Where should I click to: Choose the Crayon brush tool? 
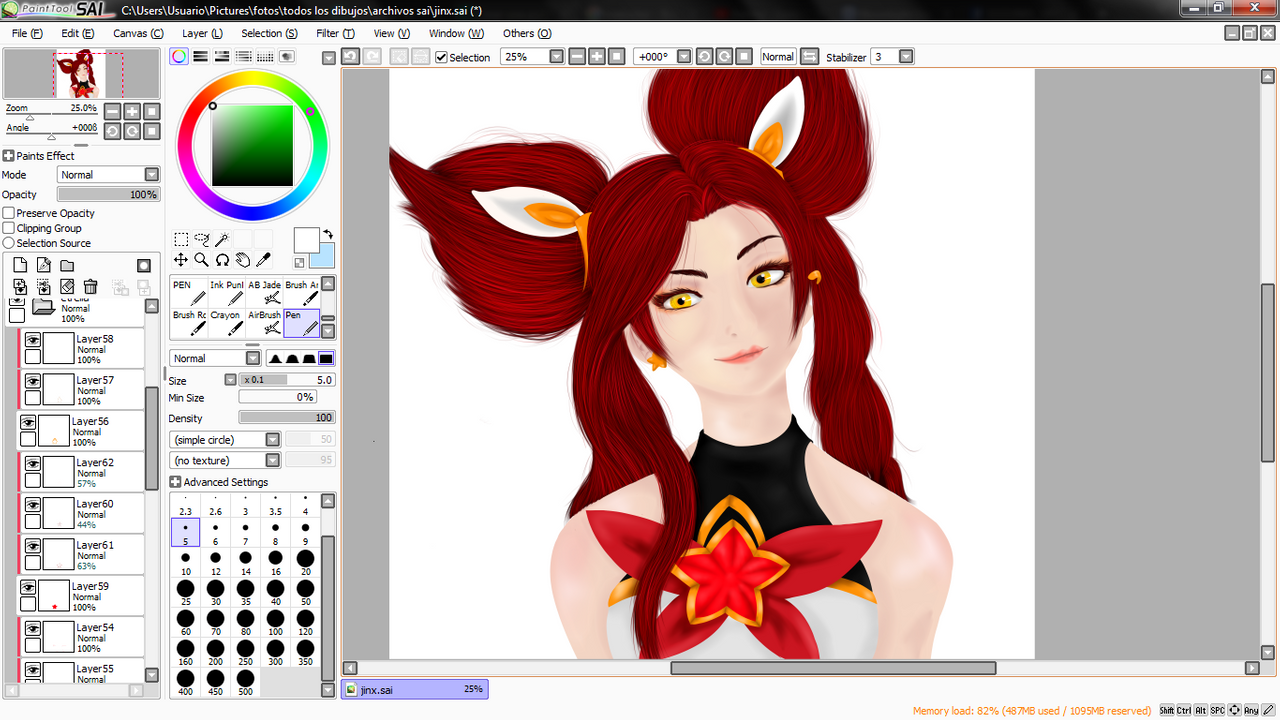coord(226,323)
